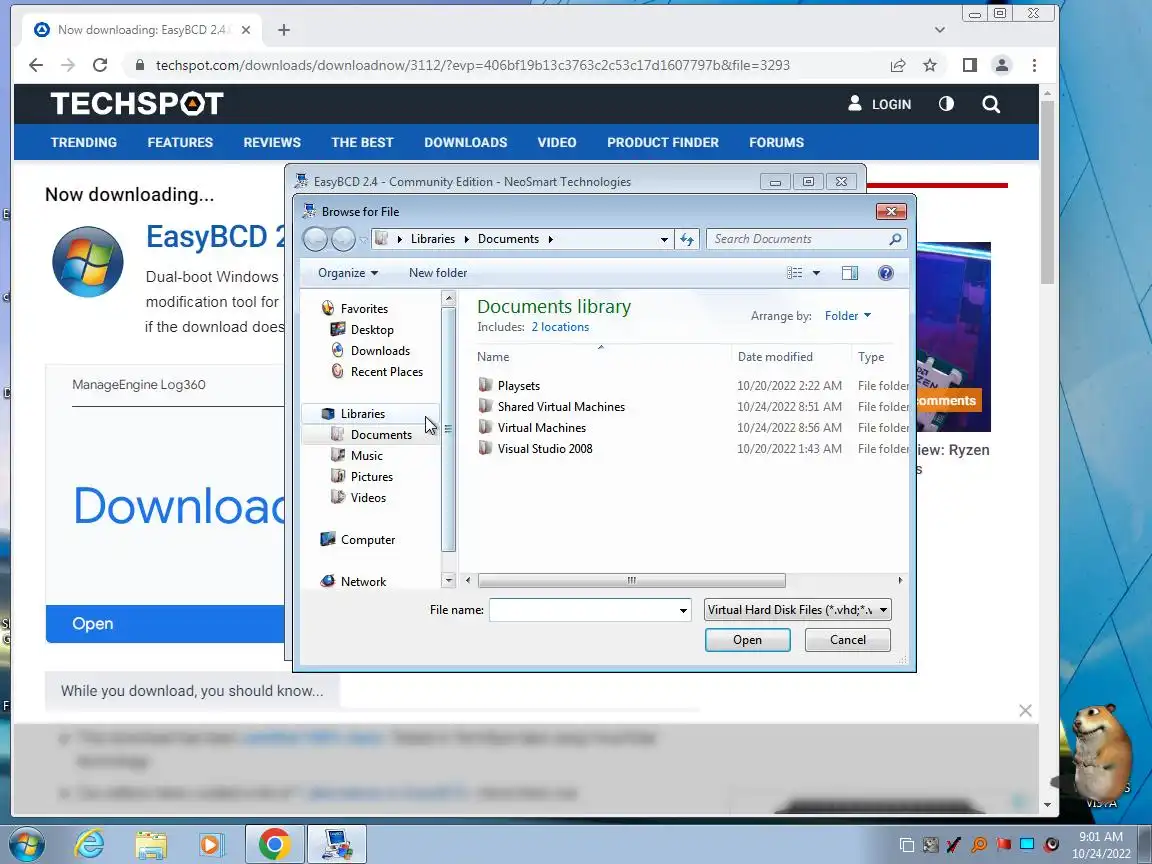
Task: Open TechSpot THE BEST menu
Action: (362, 142)
